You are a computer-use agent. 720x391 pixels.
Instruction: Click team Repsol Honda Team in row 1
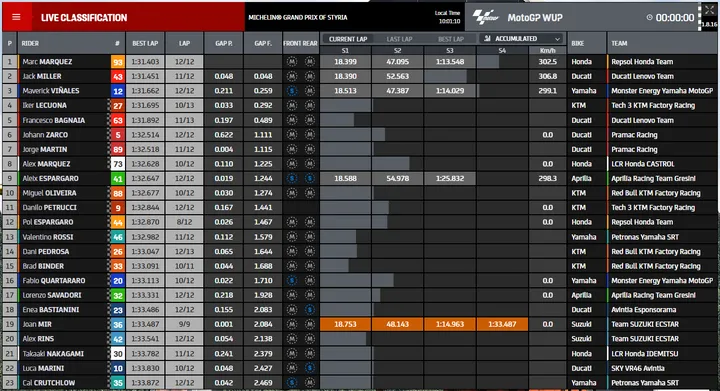[x=642, y=61]
